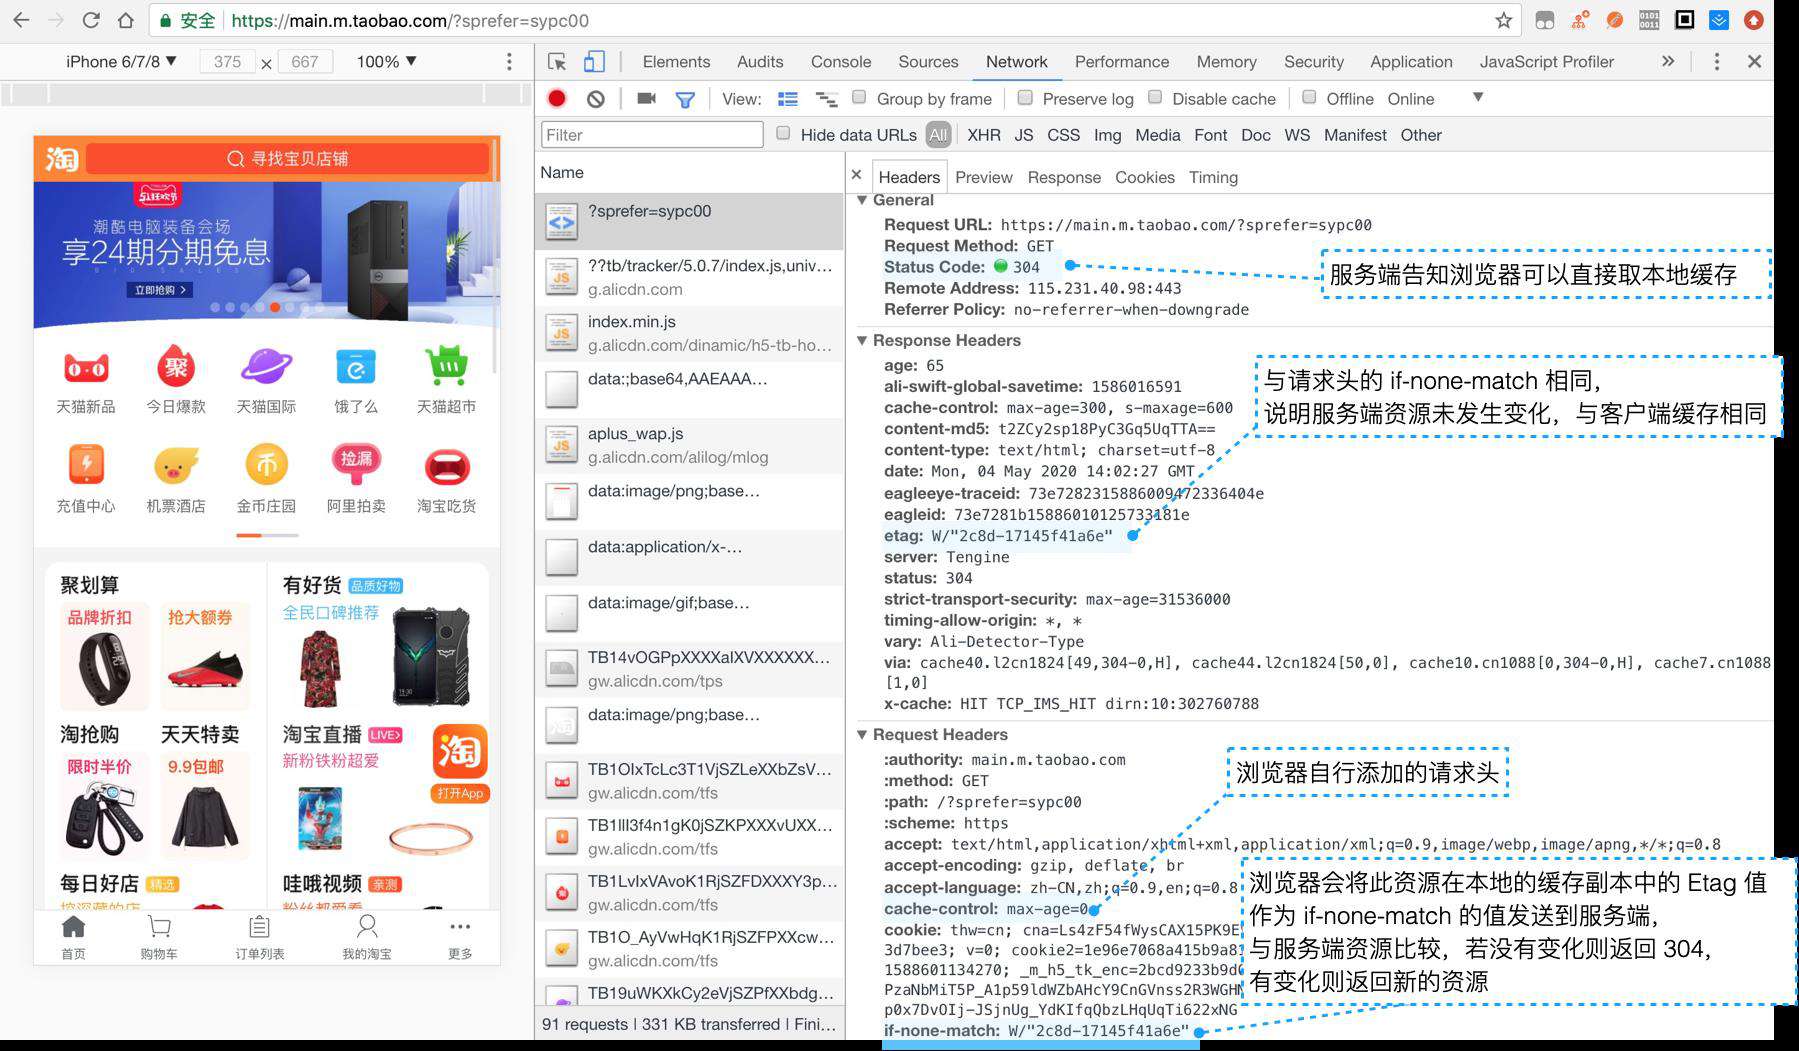Switch to the Console tab

841,62
